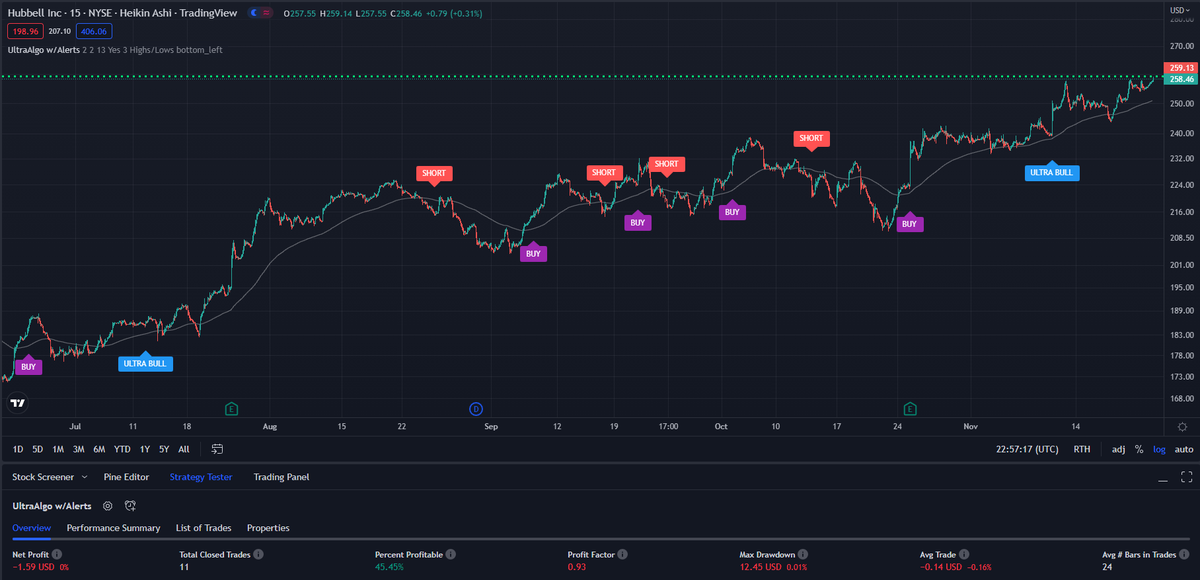Viewport: 1200px width, 580px height.
Task: Open UltraAlgo strategy settings gear
Action: coord(108,506)
